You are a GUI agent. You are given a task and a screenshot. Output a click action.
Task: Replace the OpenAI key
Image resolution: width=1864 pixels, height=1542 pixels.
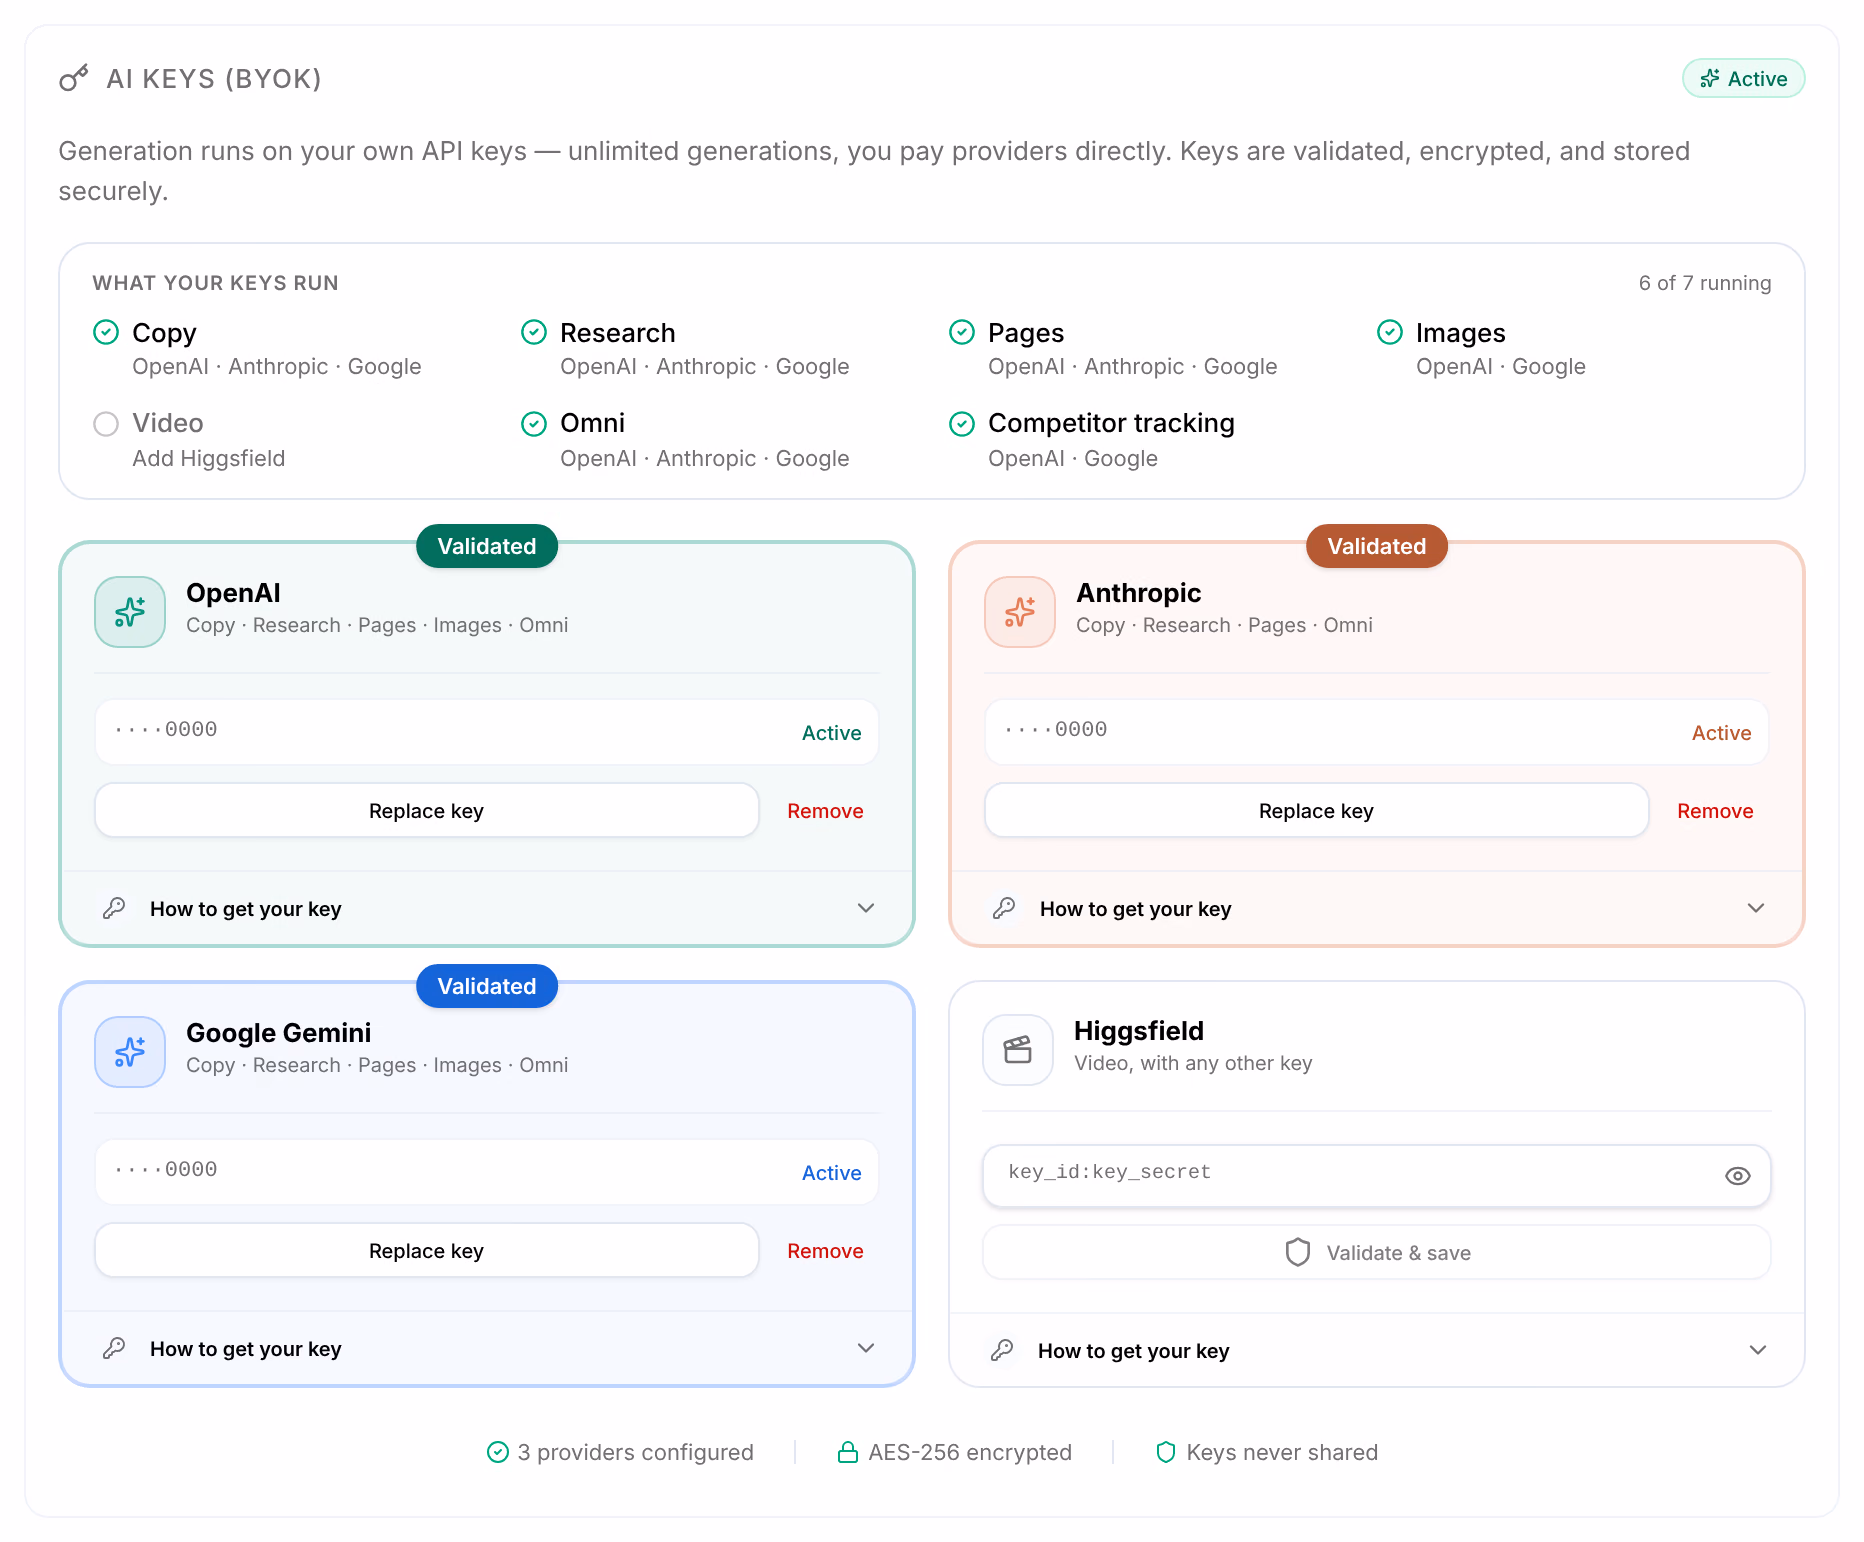click(427, 811)
